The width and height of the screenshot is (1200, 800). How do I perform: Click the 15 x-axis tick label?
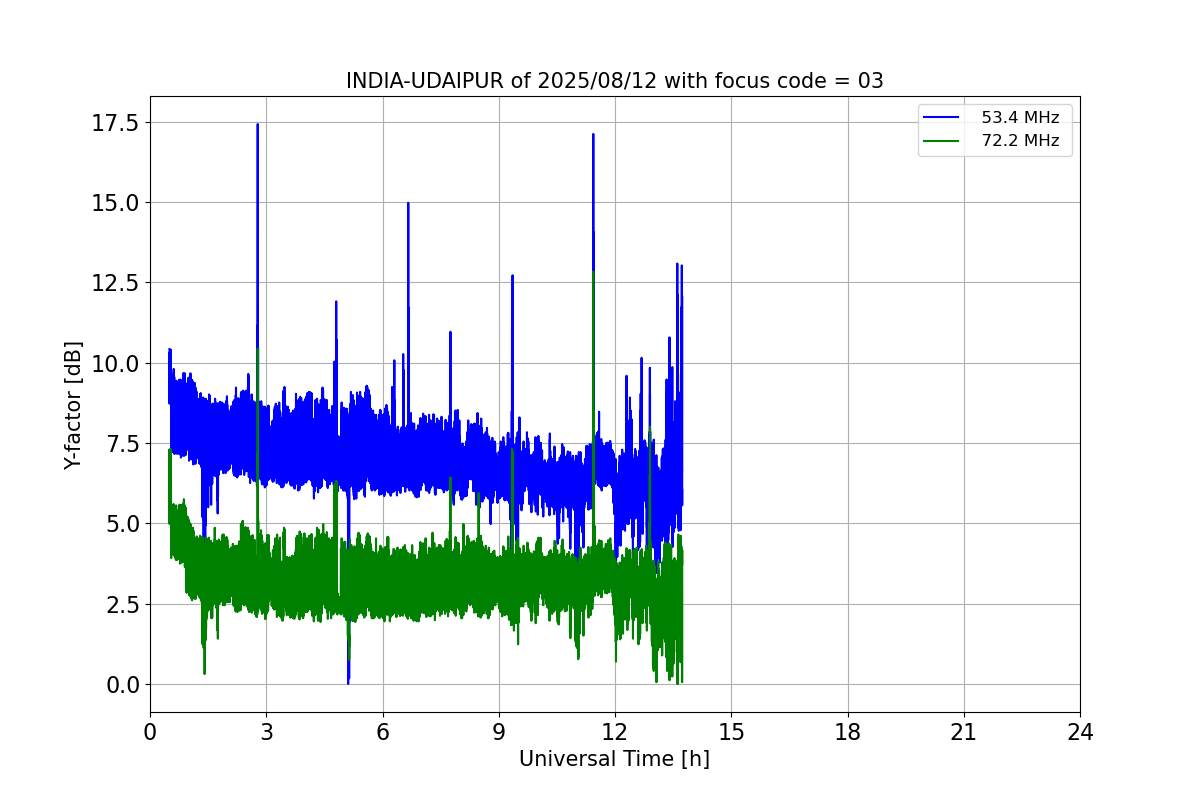(x=731, y=732)
